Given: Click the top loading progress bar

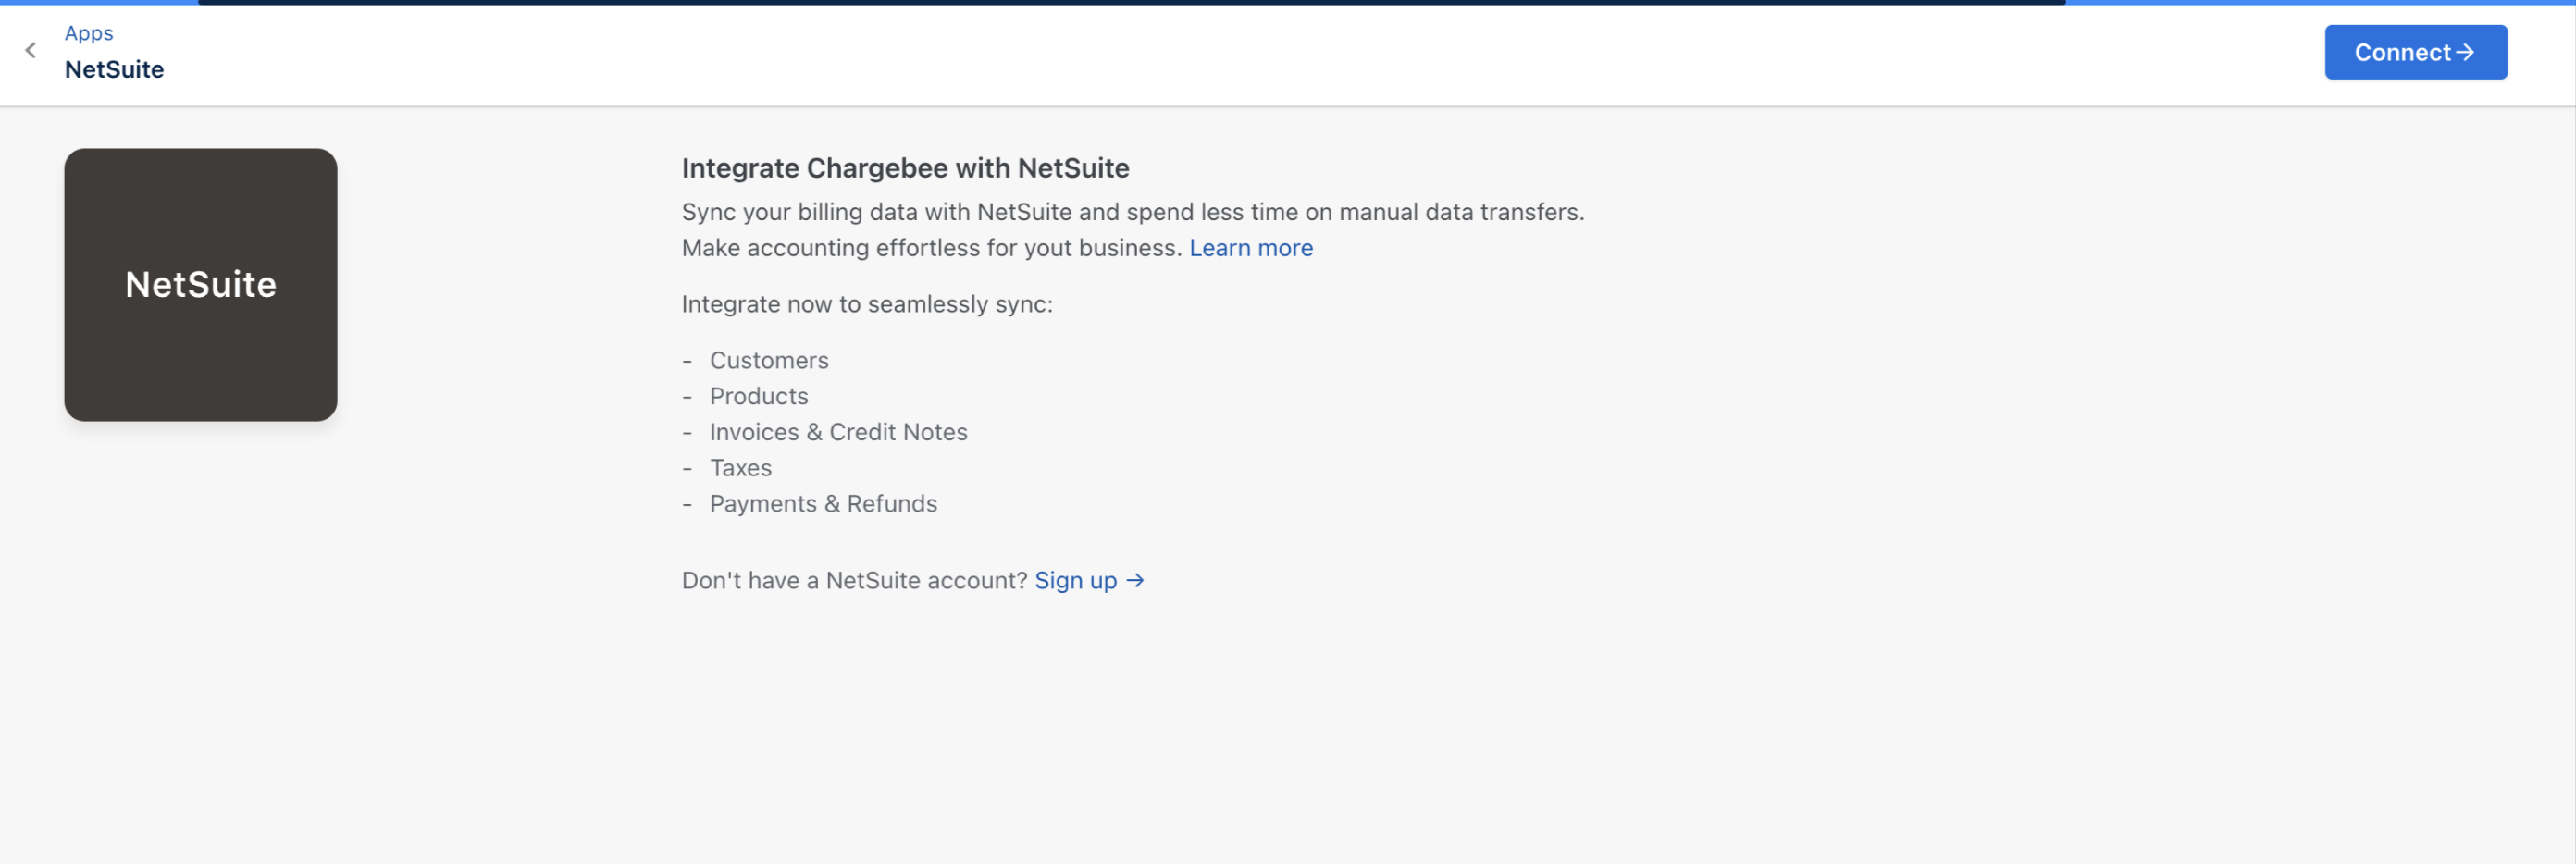Looking at the screenshot, I should pos(1130,3).
